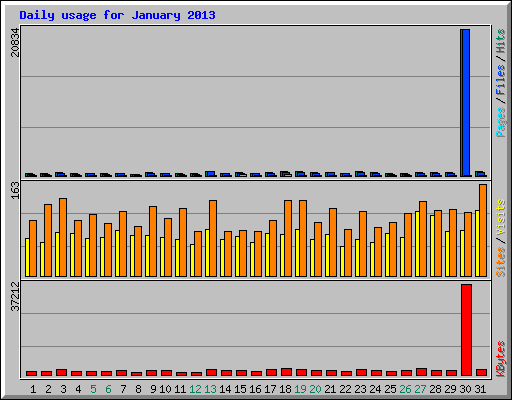Click the orange Sites bar for day 18
The image size is (512, 400).
point(288,238)
